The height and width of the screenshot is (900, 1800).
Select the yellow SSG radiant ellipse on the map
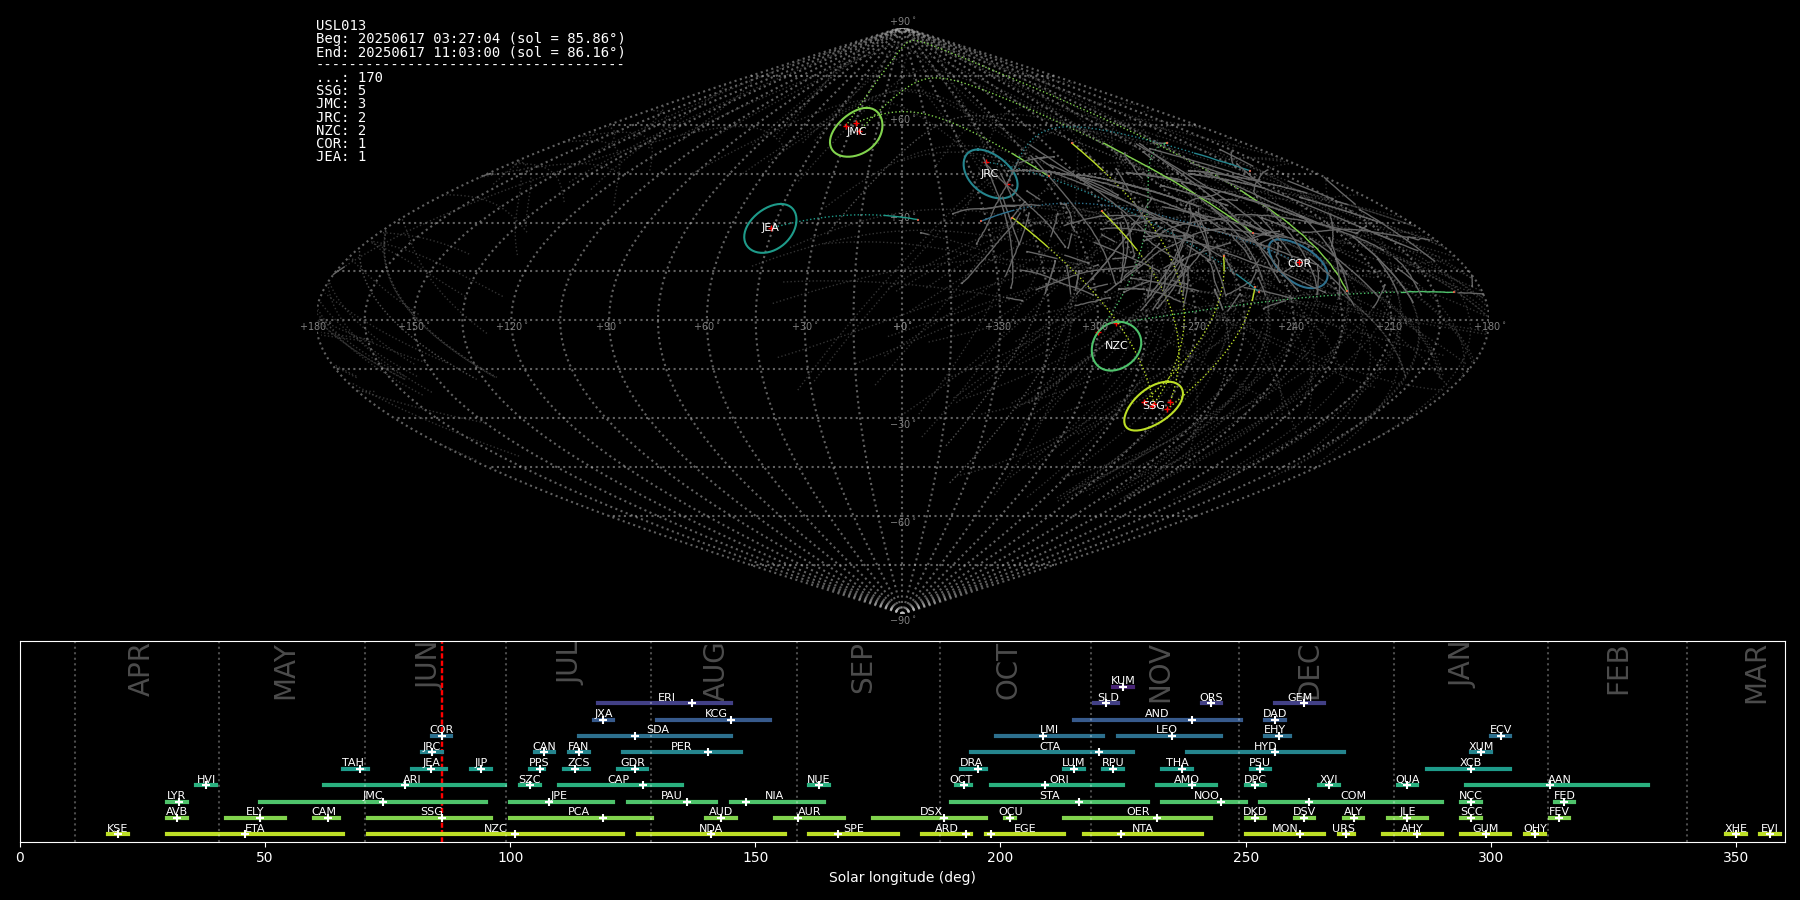point(1153,406)
